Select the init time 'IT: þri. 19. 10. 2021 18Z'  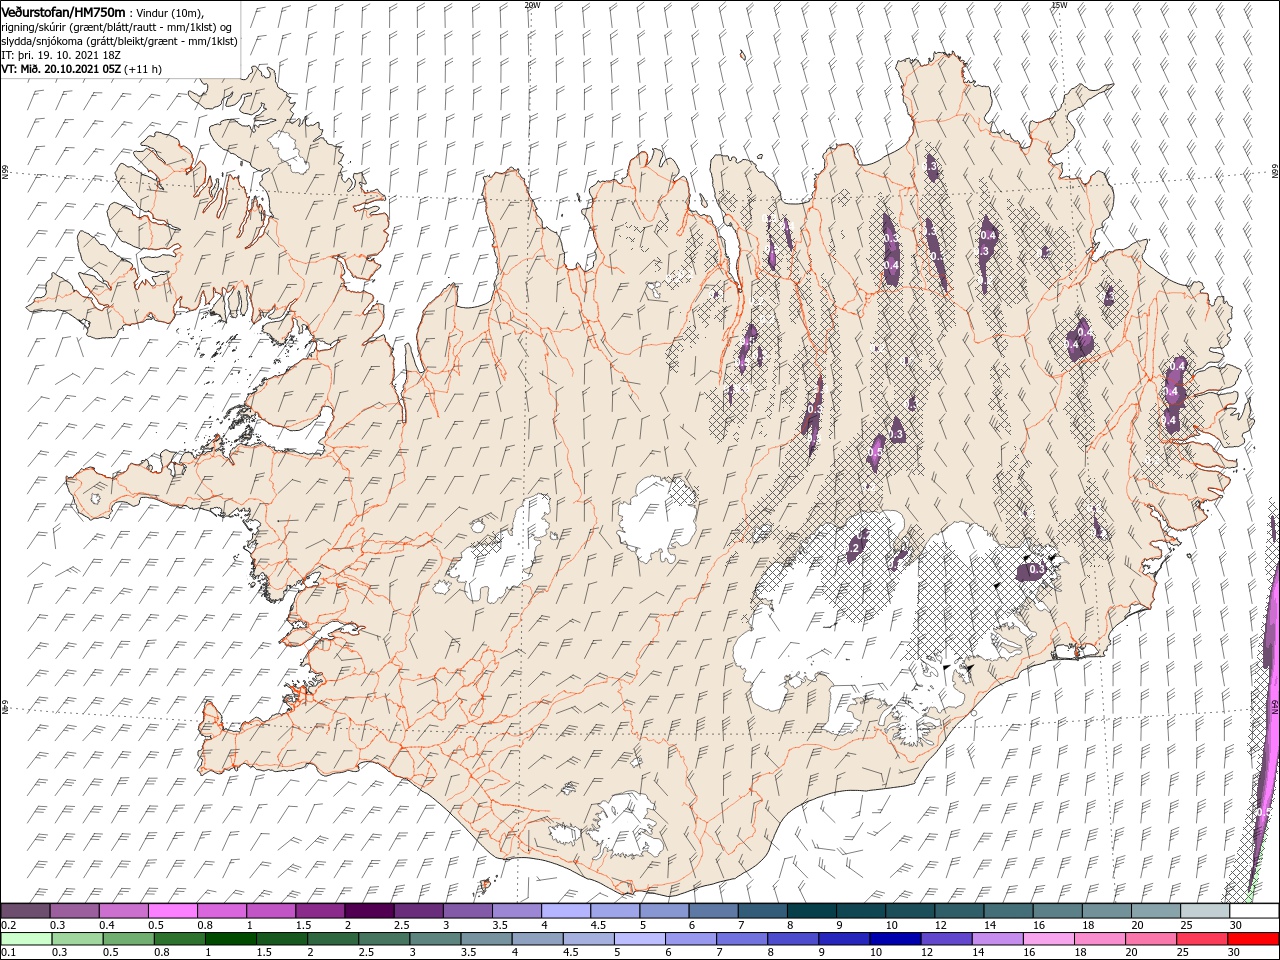pyautogui.click(x=59, y=55)
